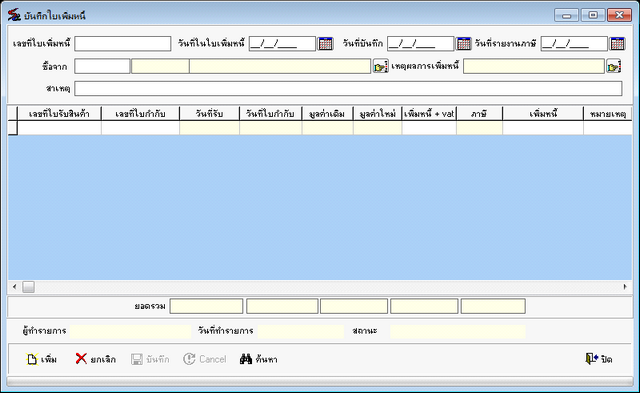Select the เลขที่ใบกำกับ column header
Screen dimensions: 640x393
(x=140, y=114)
